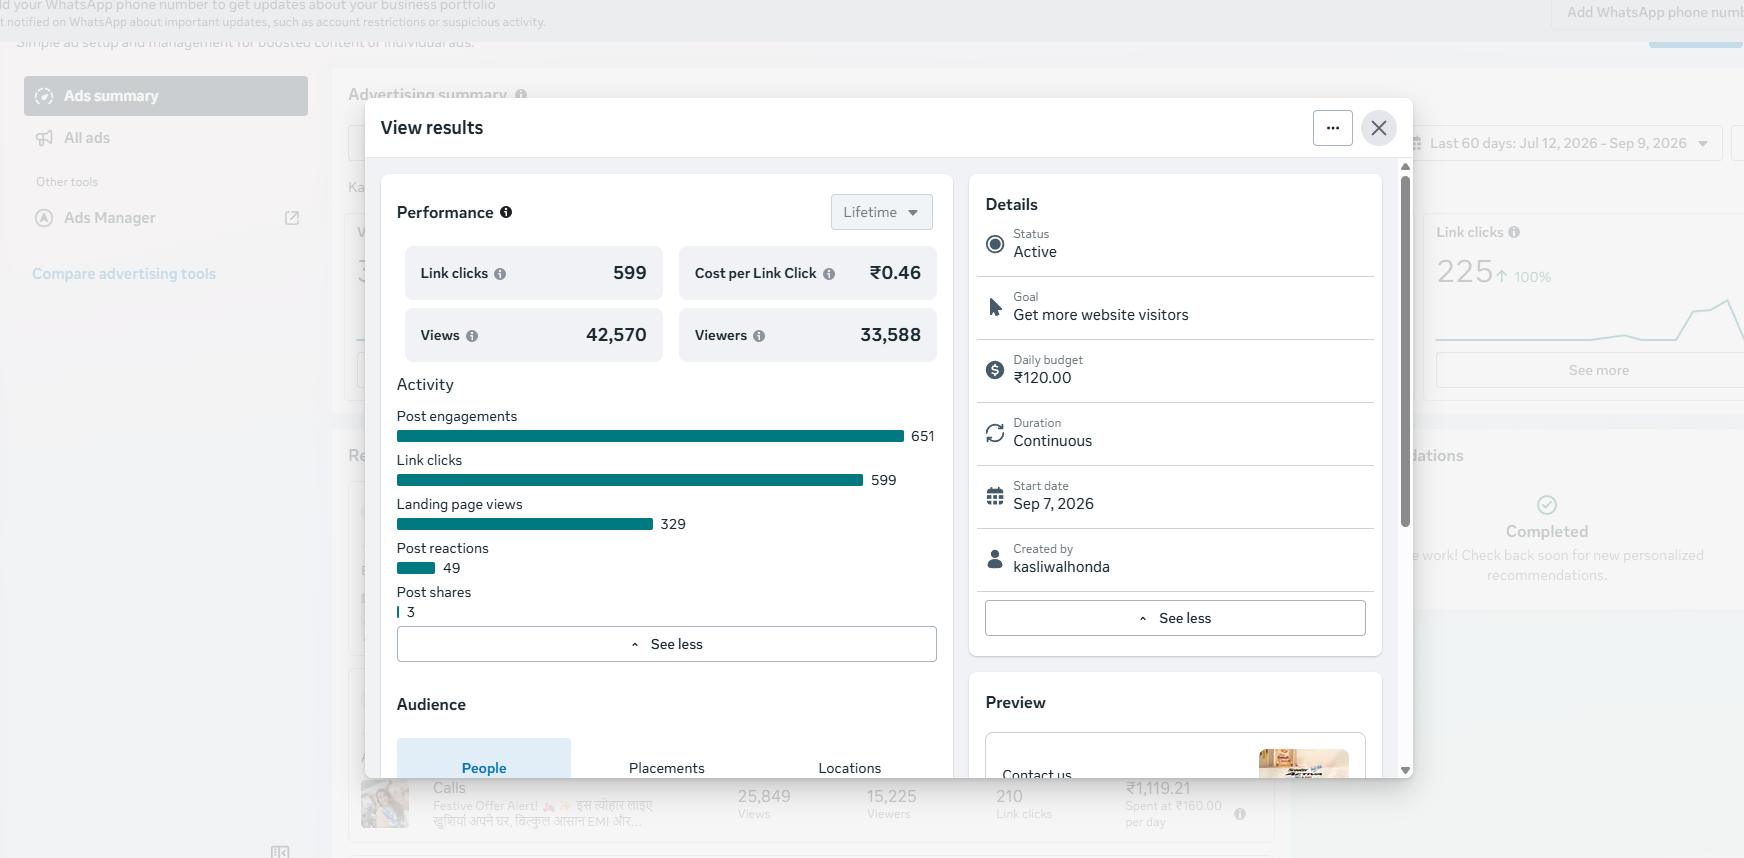Screen dimensions: 1744x858
Task: Click the Active status radio icon
Action: tap(995, 244)
